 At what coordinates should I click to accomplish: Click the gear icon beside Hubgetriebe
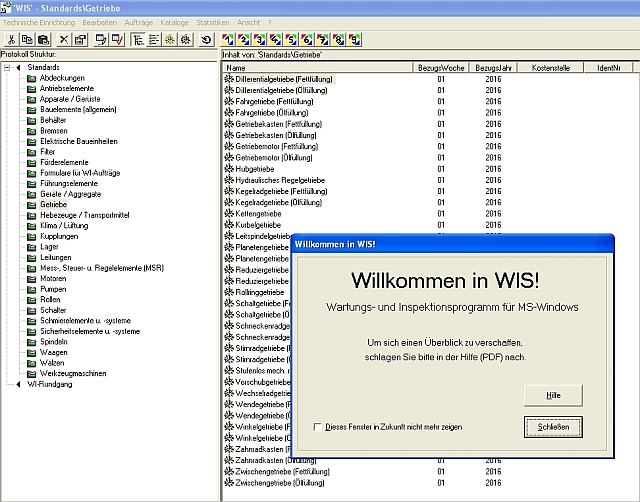click(229, 169)
